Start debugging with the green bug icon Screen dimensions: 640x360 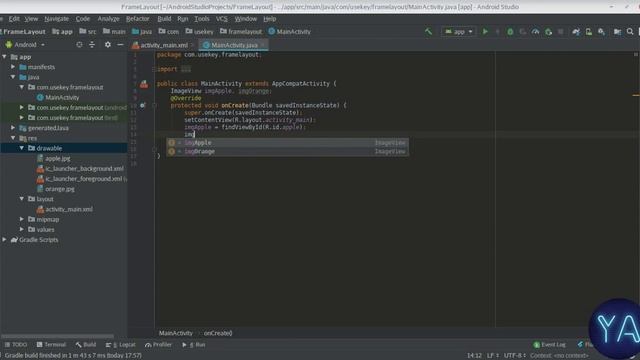510,31
